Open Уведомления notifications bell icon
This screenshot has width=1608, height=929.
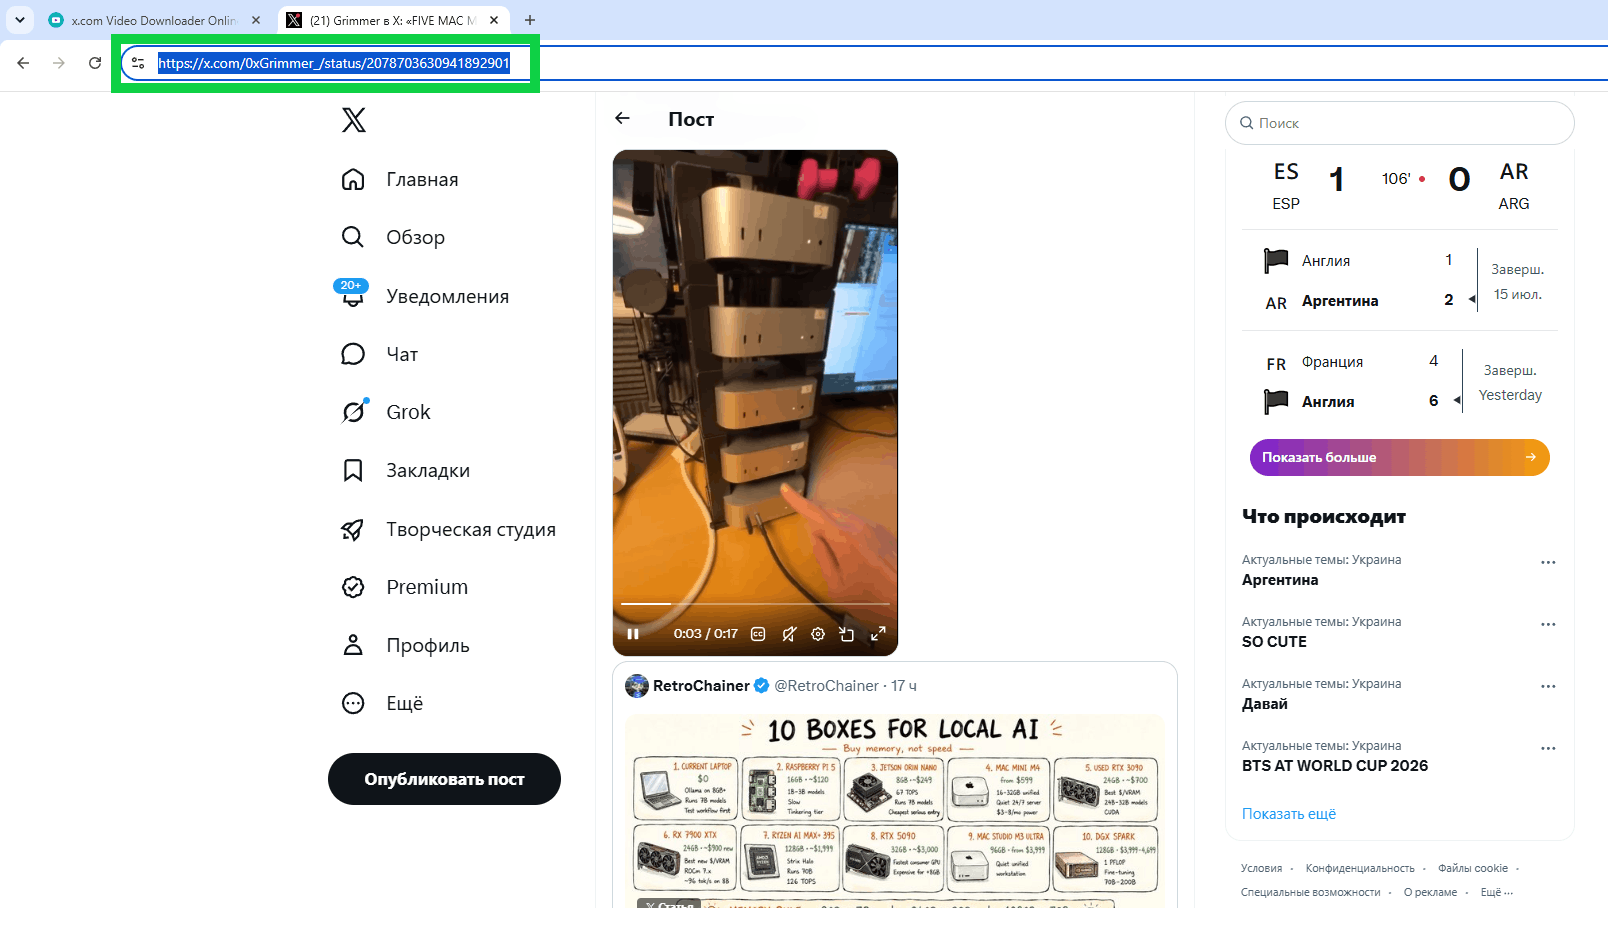point(353,297)
